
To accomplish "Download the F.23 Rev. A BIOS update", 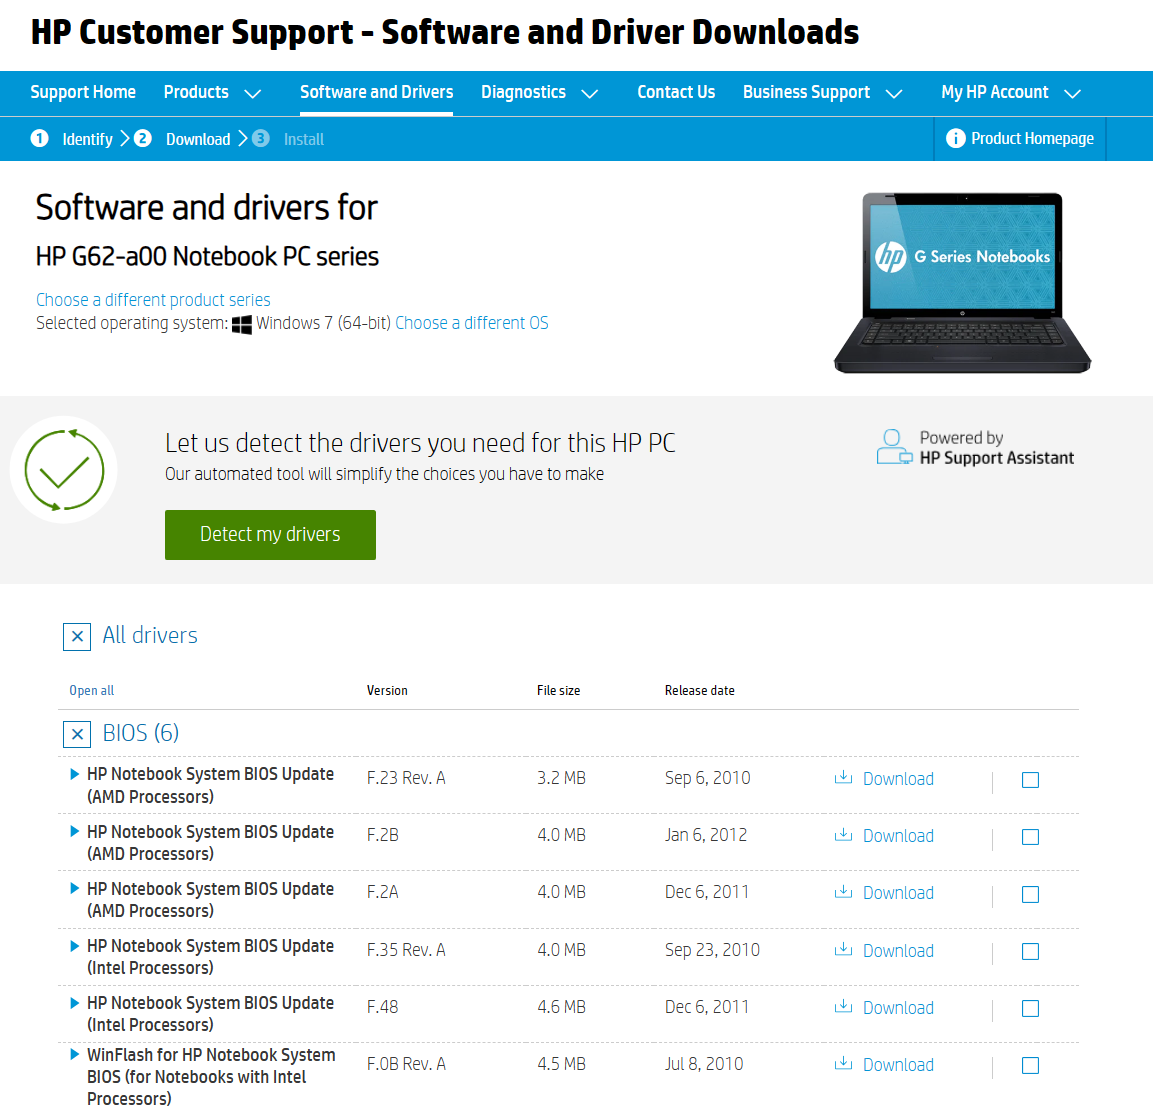I will (x=898, y=779).
